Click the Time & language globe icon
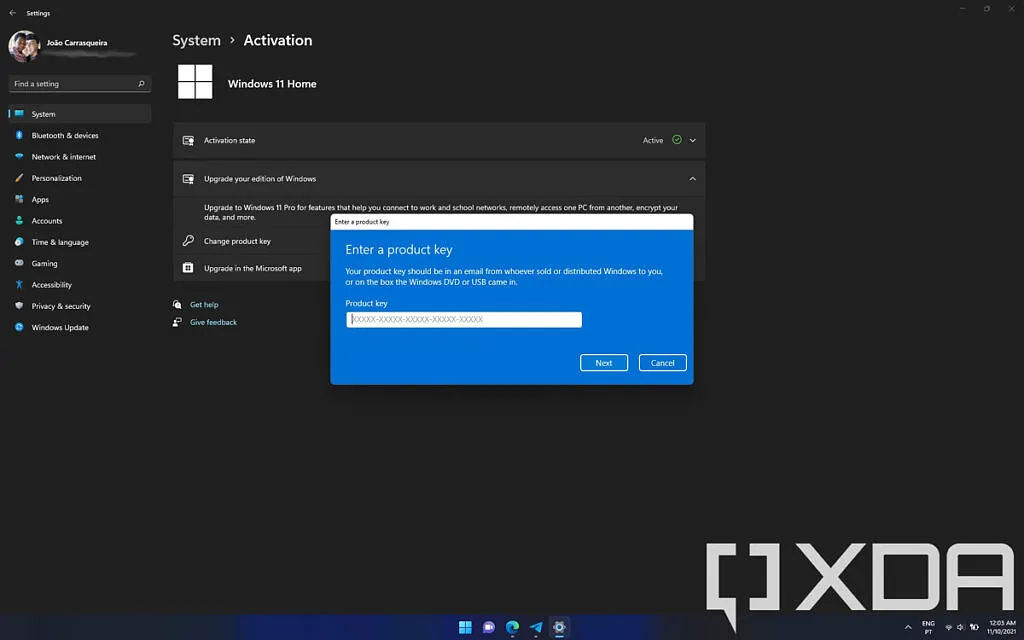 point(19,242)
